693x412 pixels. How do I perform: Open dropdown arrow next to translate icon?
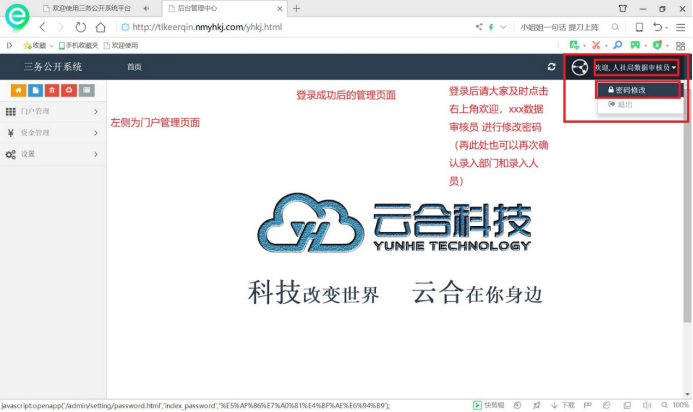[584, 46]
